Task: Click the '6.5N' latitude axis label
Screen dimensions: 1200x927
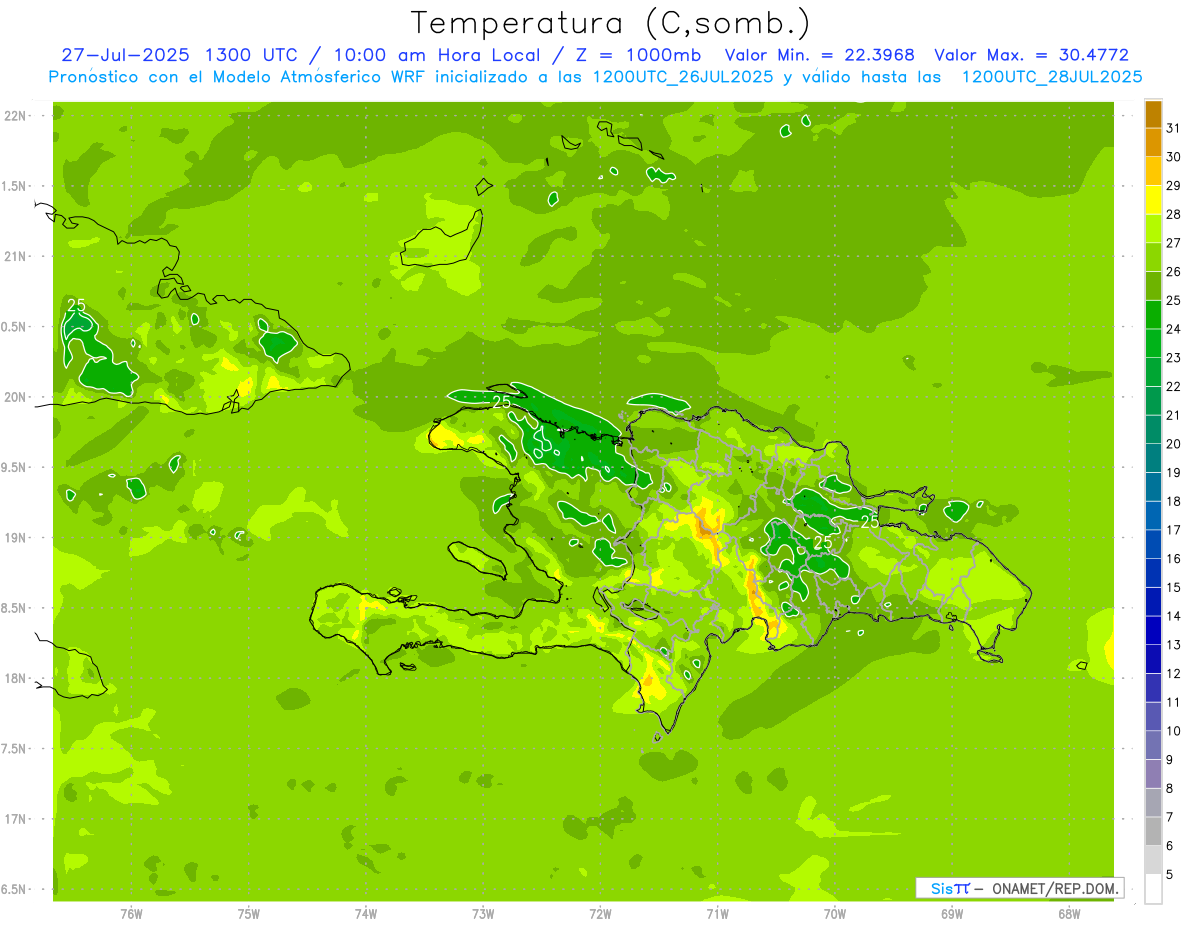Action: point(16,889)
